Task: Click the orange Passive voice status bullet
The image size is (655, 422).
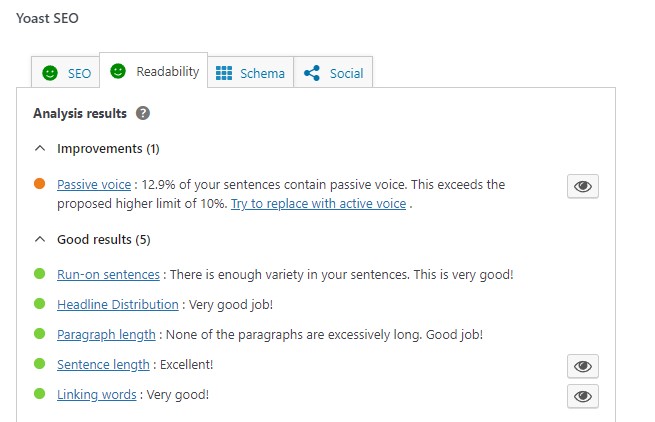Action: (x=39, y=184)
